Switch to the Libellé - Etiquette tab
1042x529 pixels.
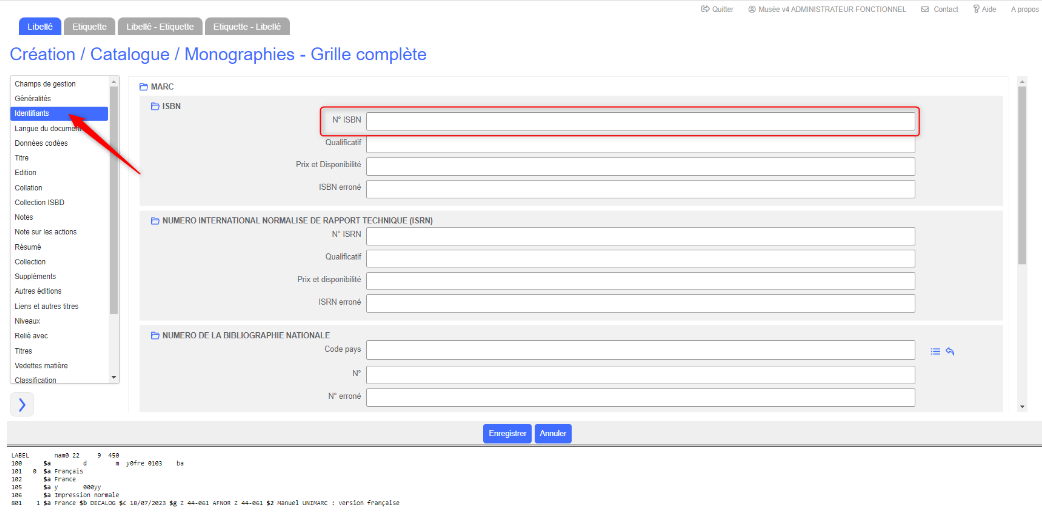point(160,26)
